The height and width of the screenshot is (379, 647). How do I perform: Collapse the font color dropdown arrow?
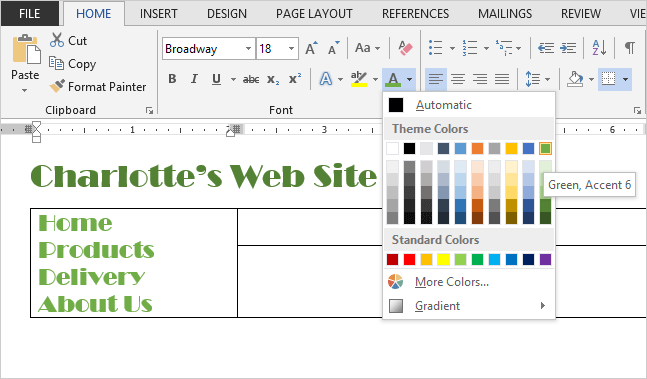pos(409,79)
